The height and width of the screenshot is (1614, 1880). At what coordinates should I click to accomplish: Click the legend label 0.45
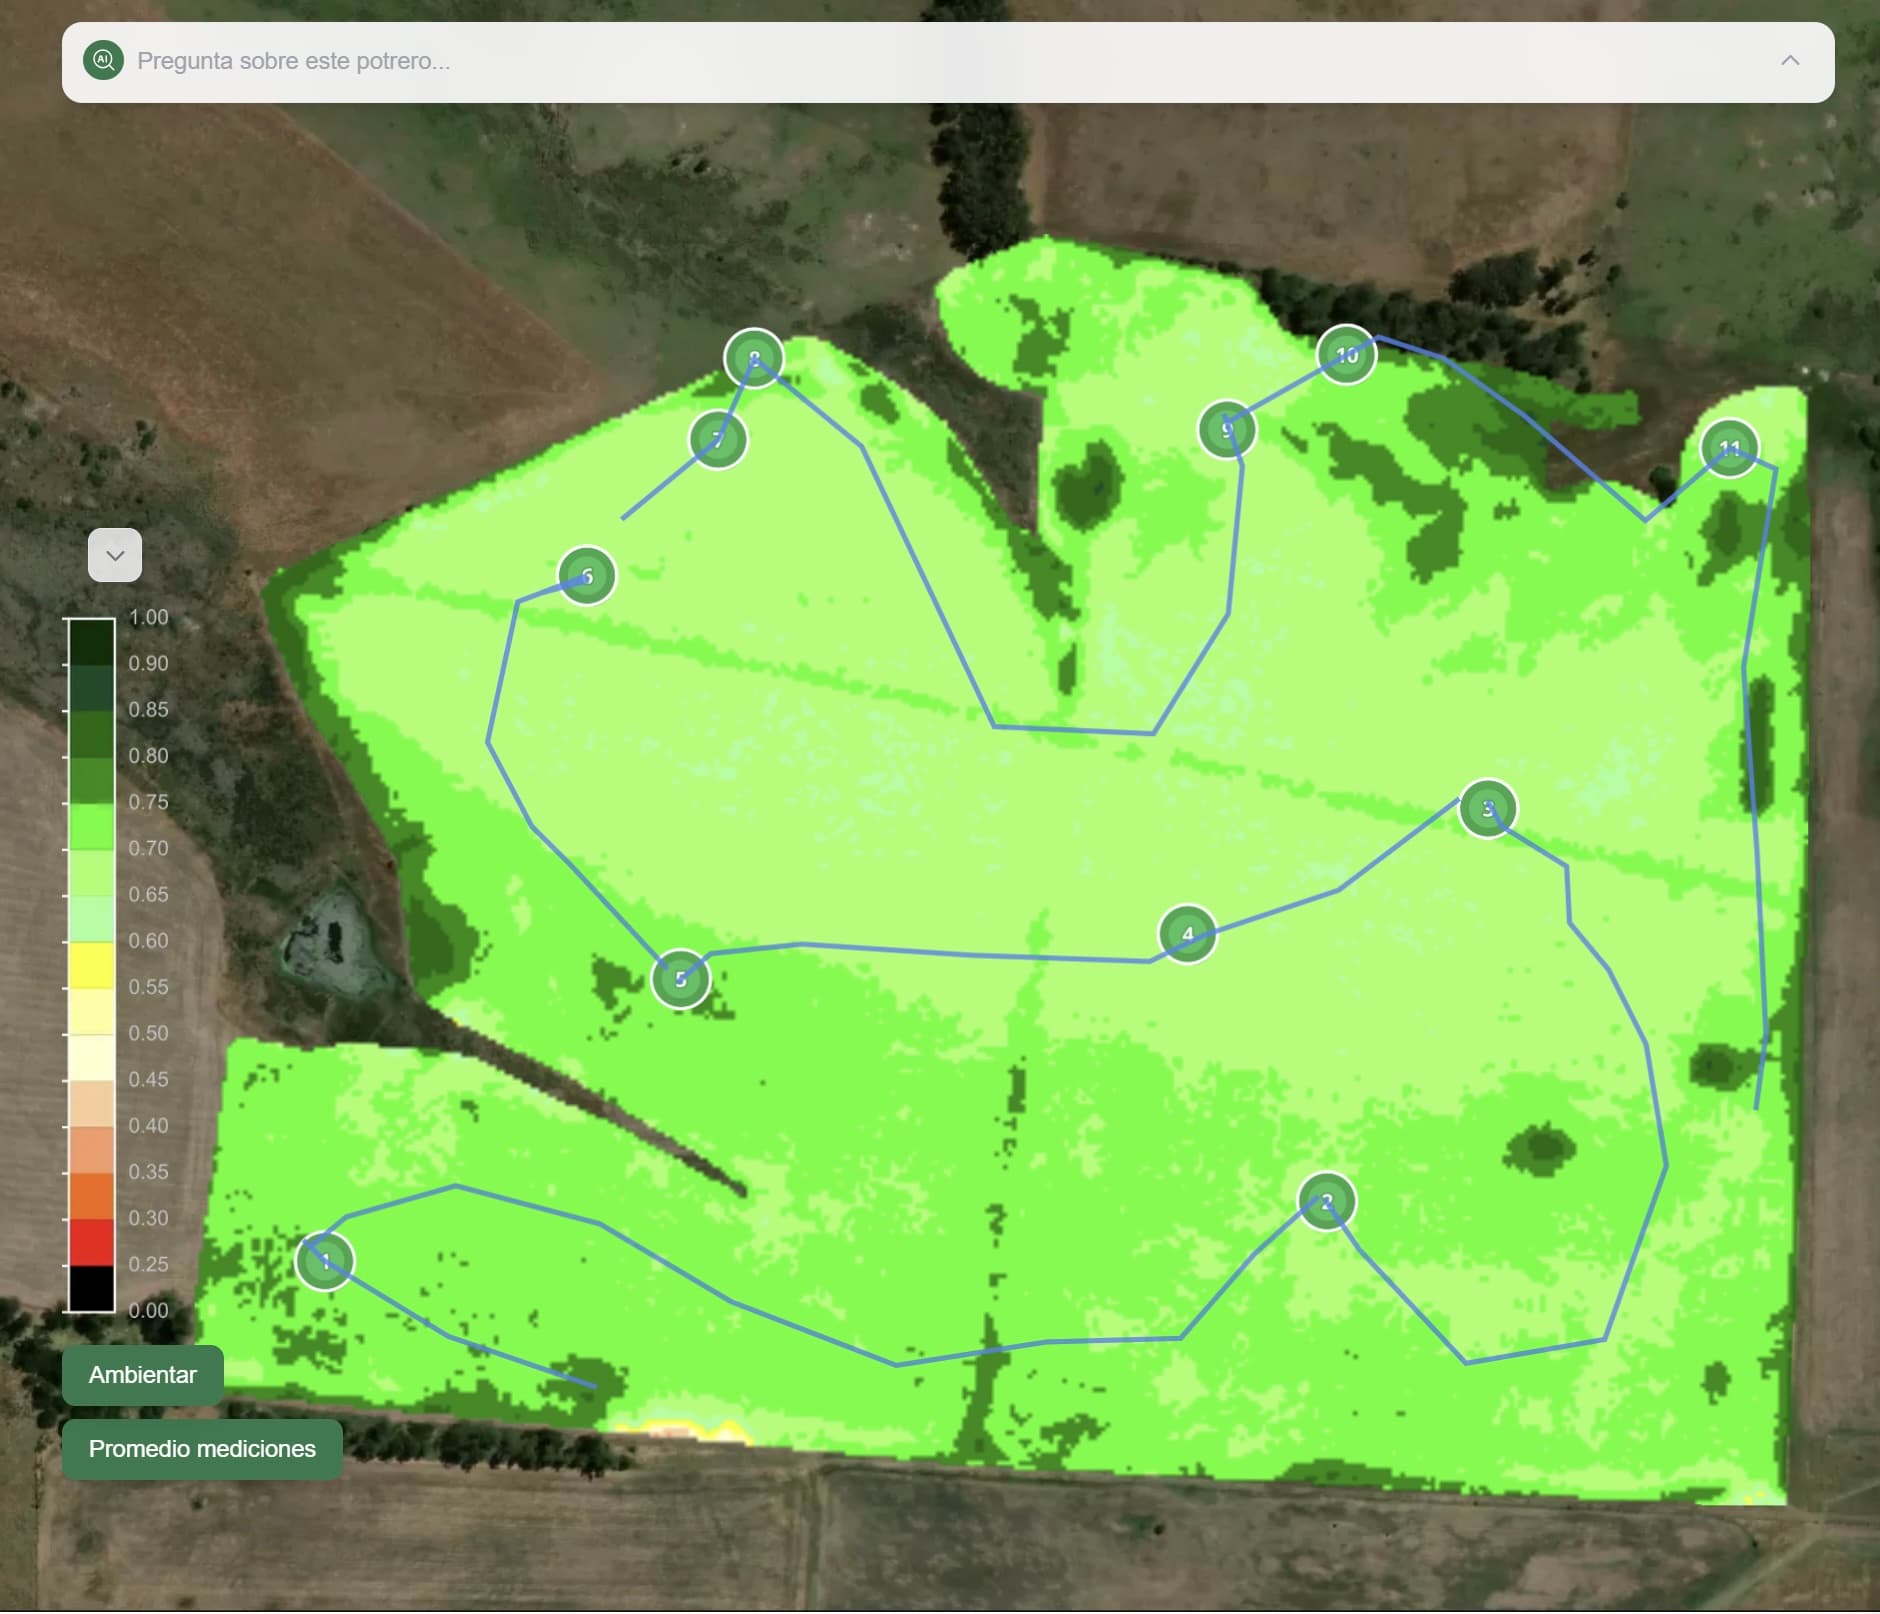148,1080
